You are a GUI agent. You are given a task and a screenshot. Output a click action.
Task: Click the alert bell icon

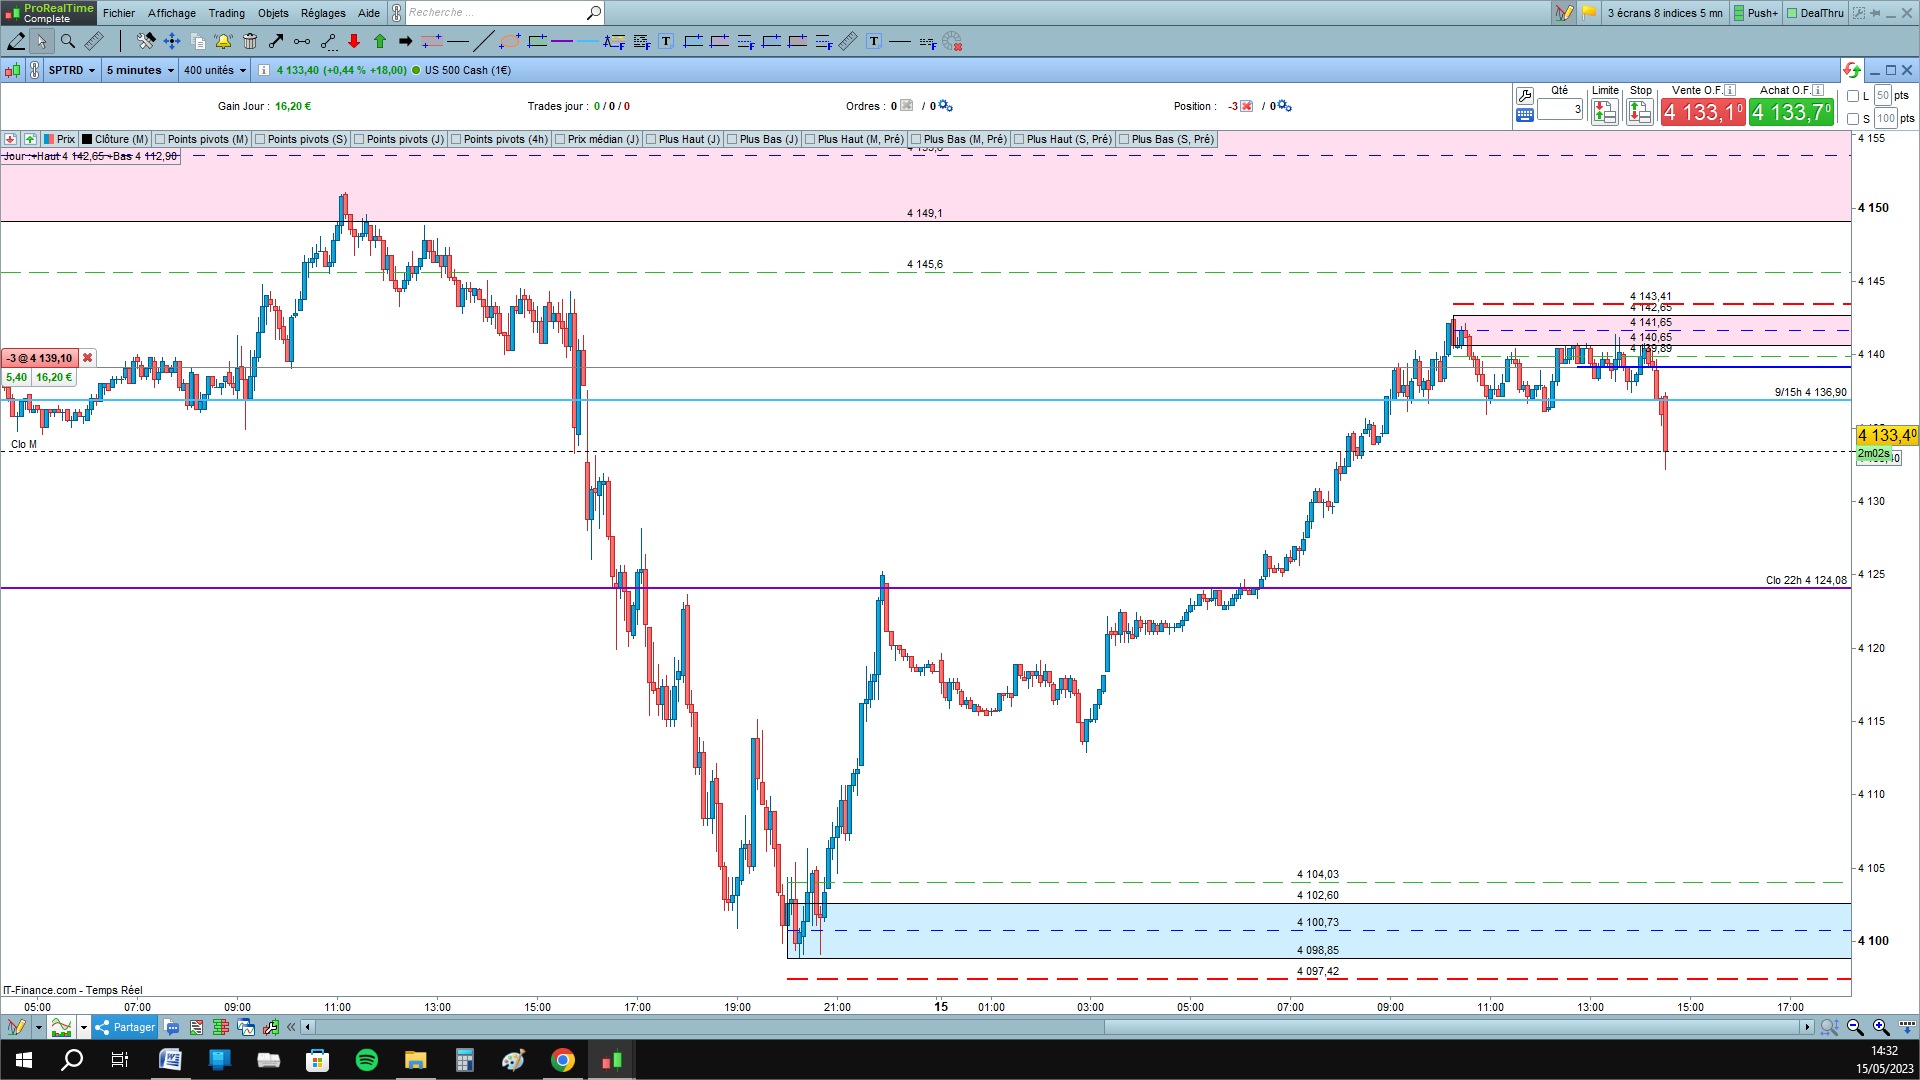[x=223, y=41]
